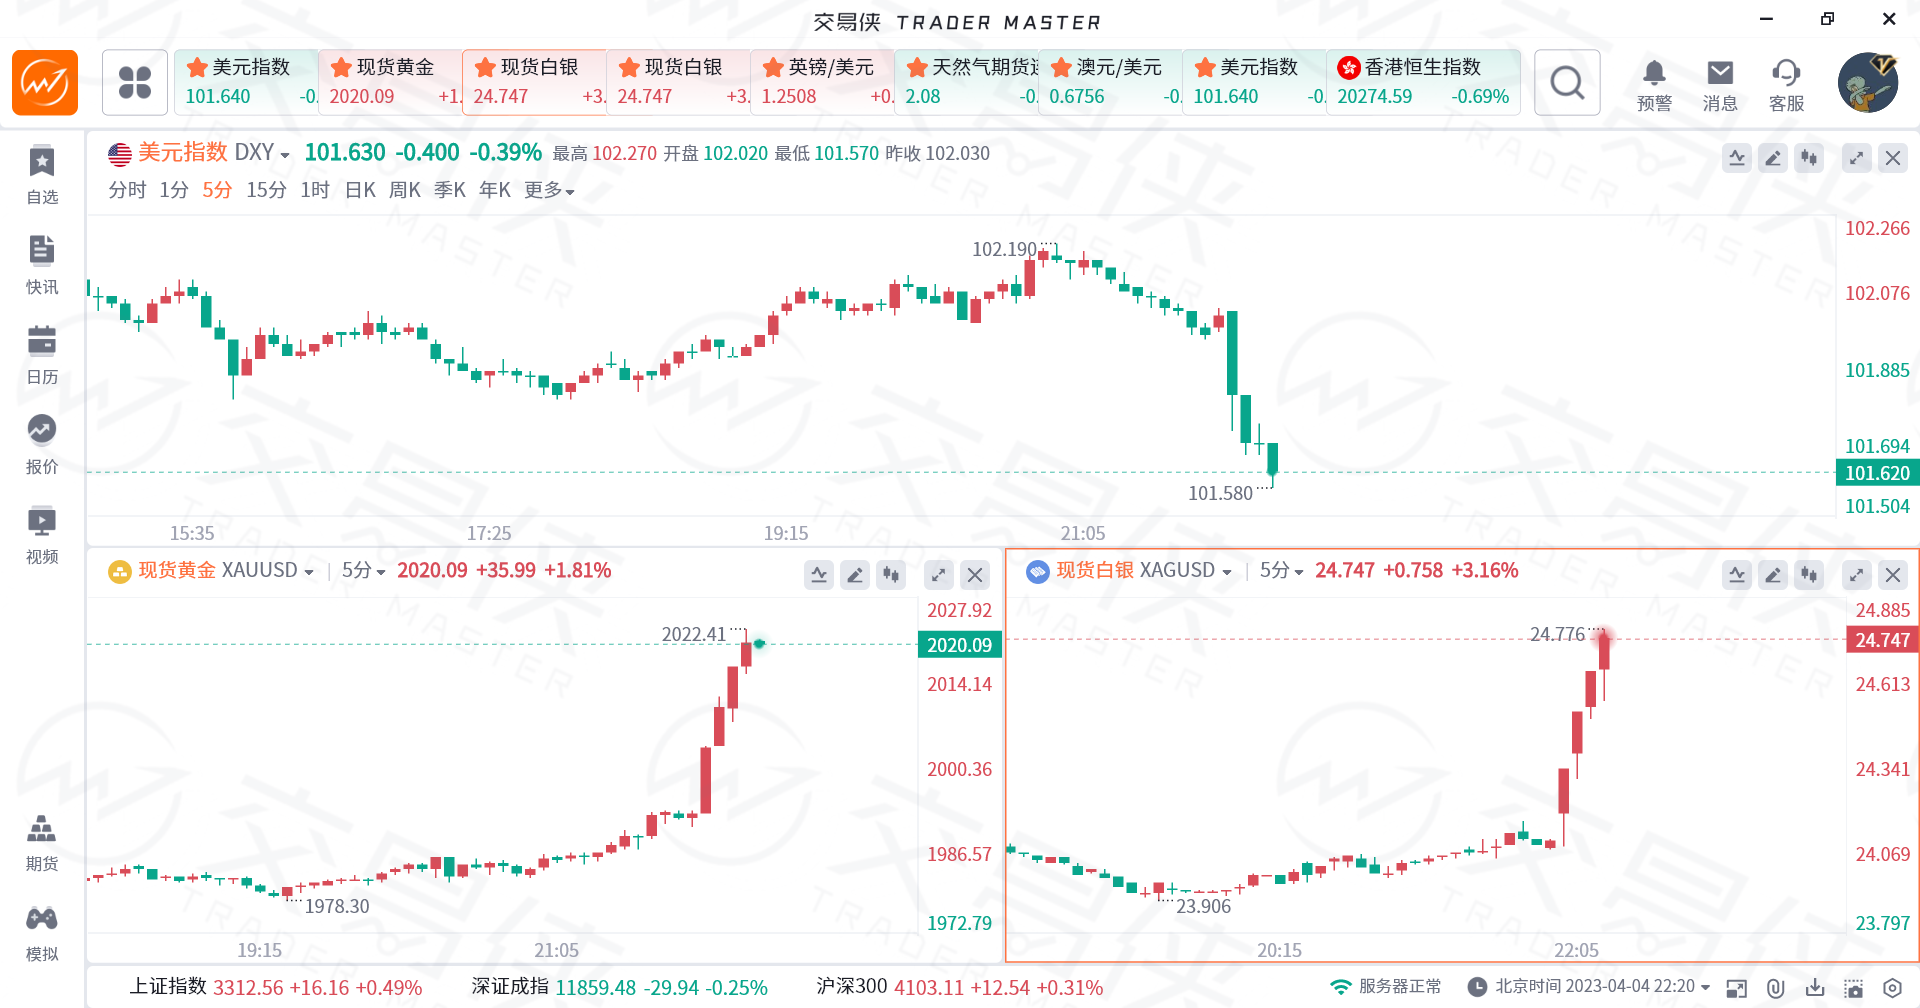Switch DXY chart to 年K timeframe
Screen dimensions: 1920x1008
click(495, 190)
